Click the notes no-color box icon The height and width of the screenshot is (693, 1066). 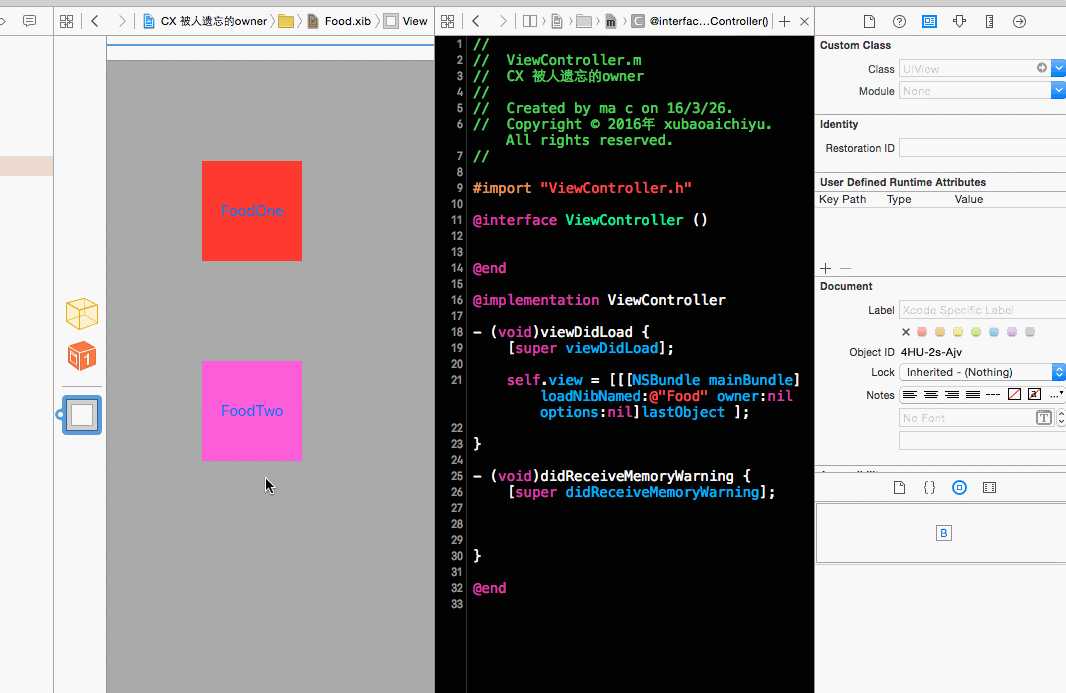point(1014,394)
